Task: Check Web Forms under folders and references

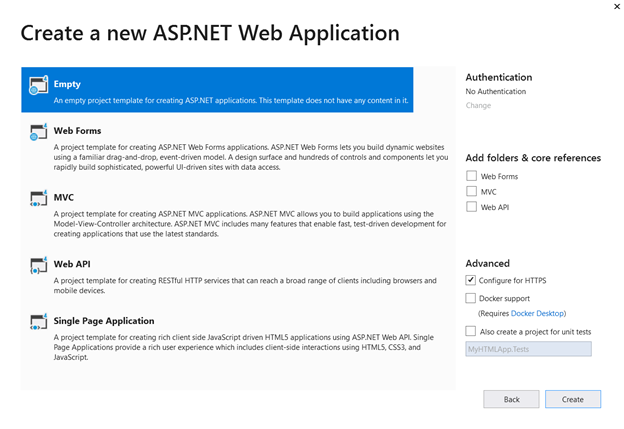Action: click(471, 176)
